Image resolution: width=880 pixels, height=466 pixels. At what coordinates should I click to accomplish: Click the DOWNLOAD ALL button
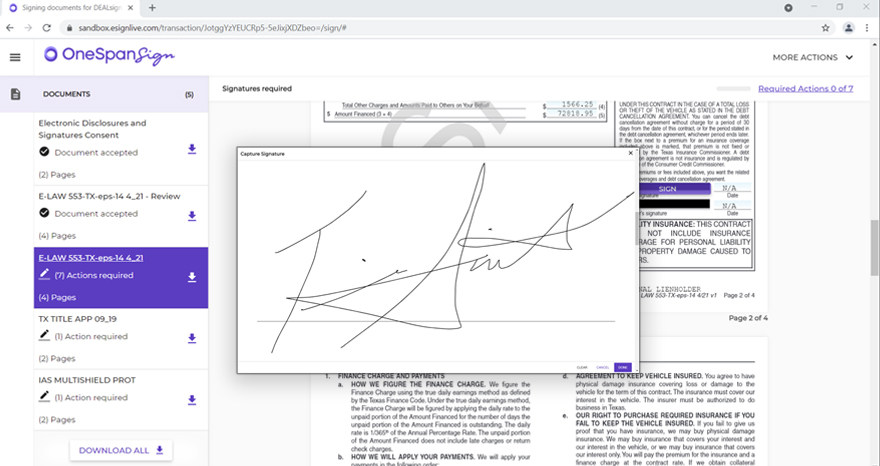121,450
